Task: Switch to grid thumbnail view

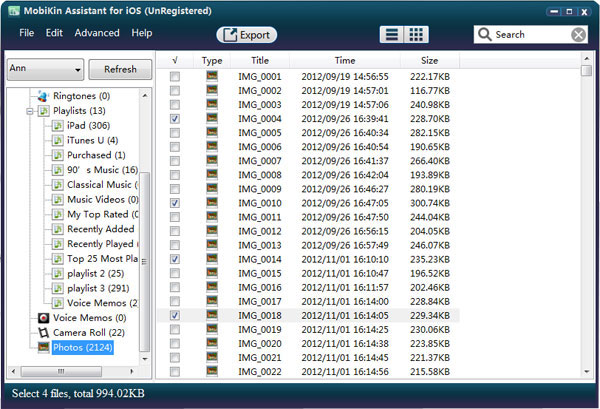Action: pyautogui.click(x=416, y=35)
